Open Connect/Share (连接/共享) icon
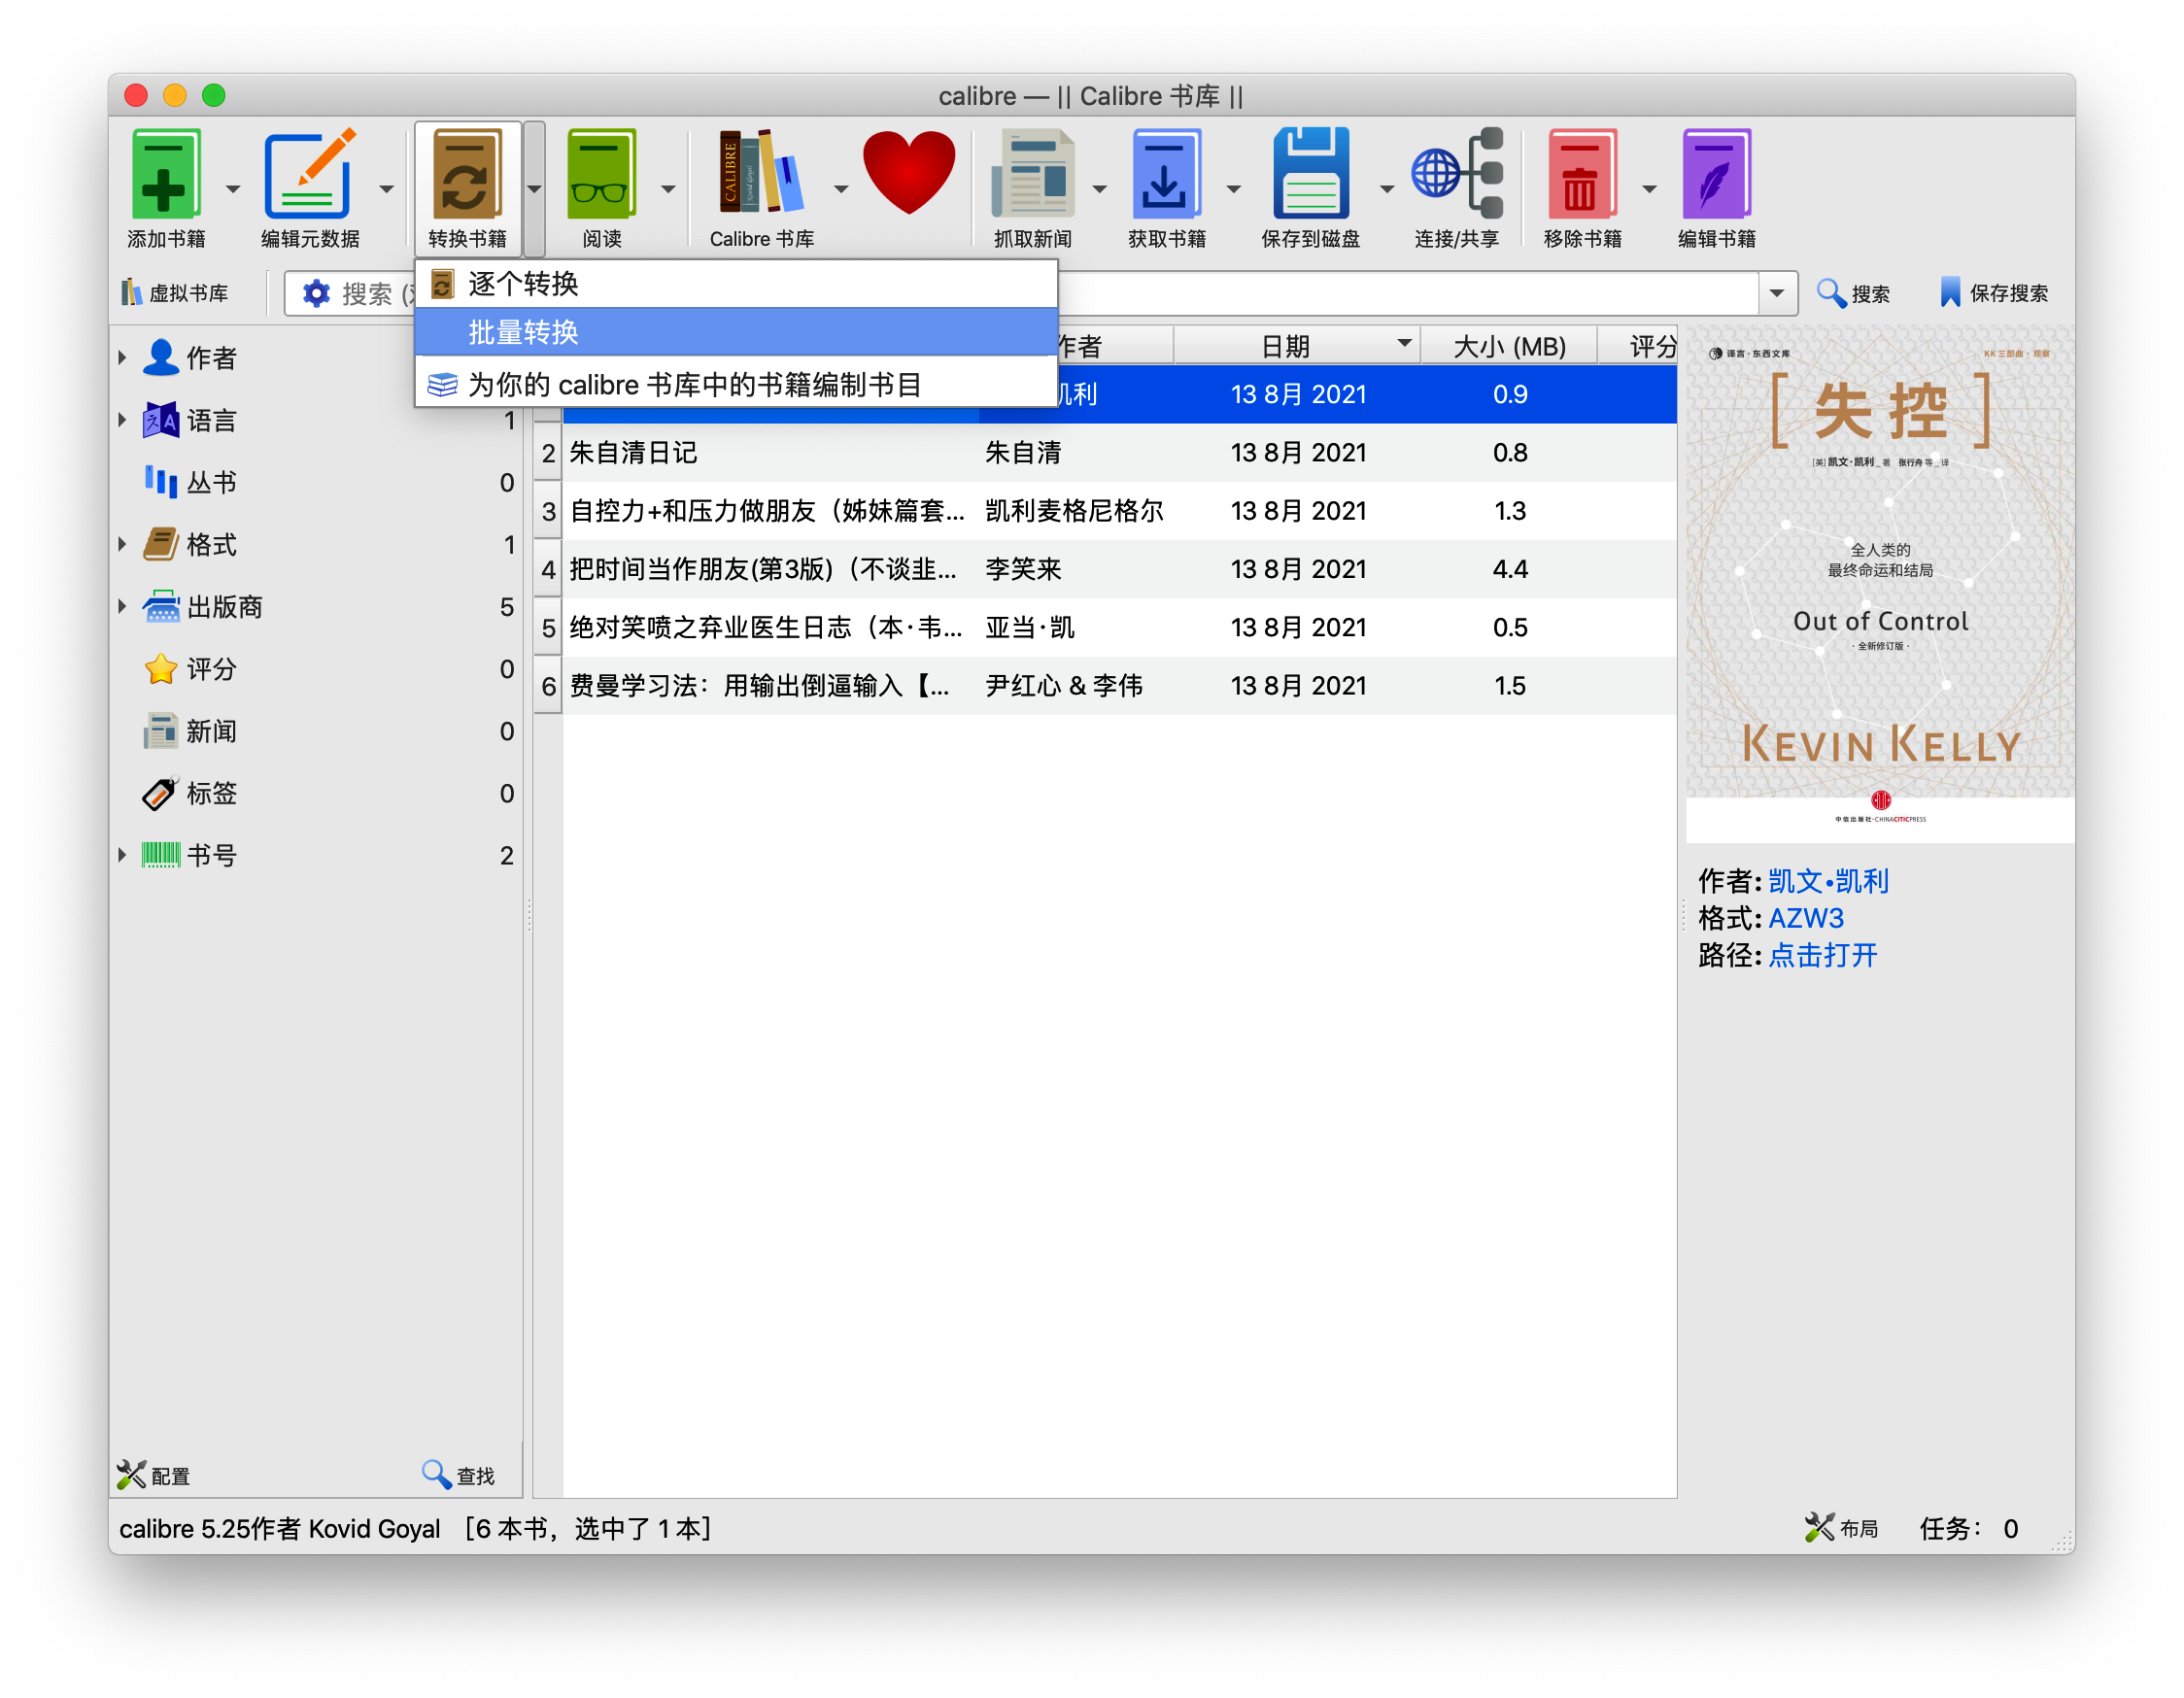 [1457, 175]
